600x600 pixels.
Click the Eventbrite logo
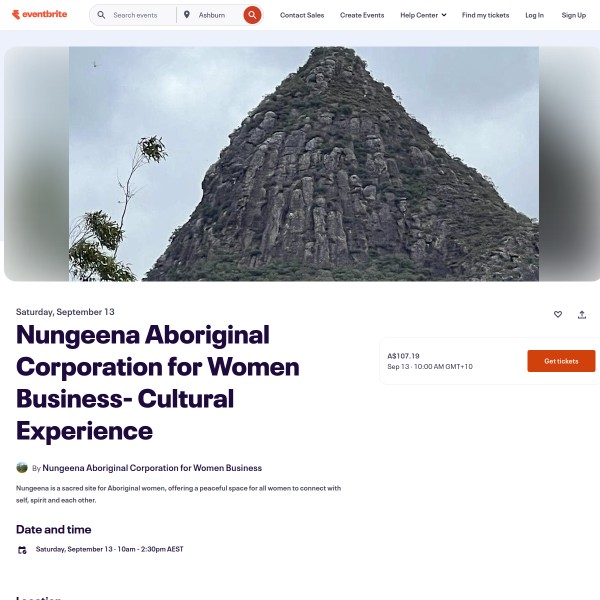(39, 15)
